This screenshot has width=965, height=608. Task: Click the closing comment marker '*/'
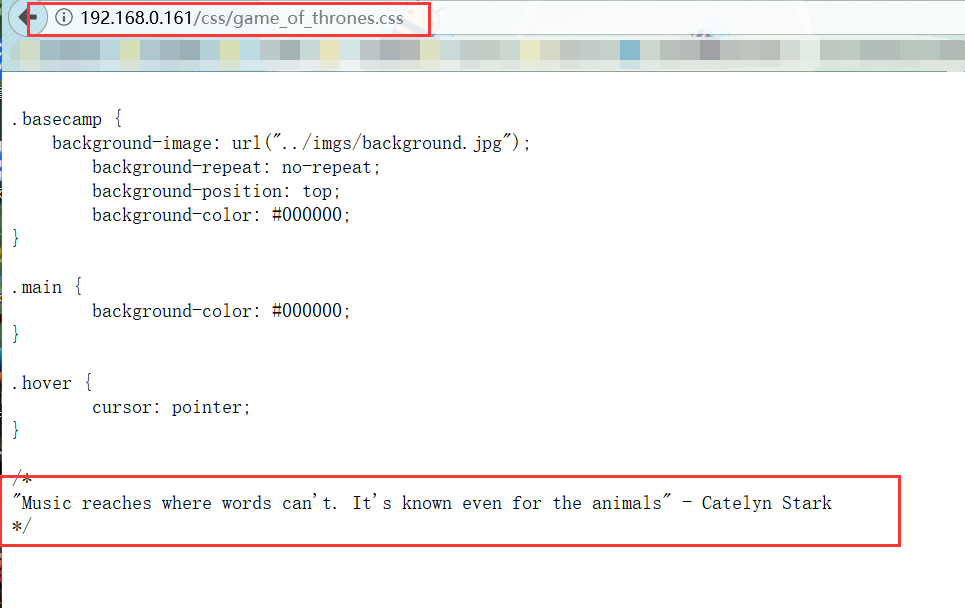pos(21,526)
